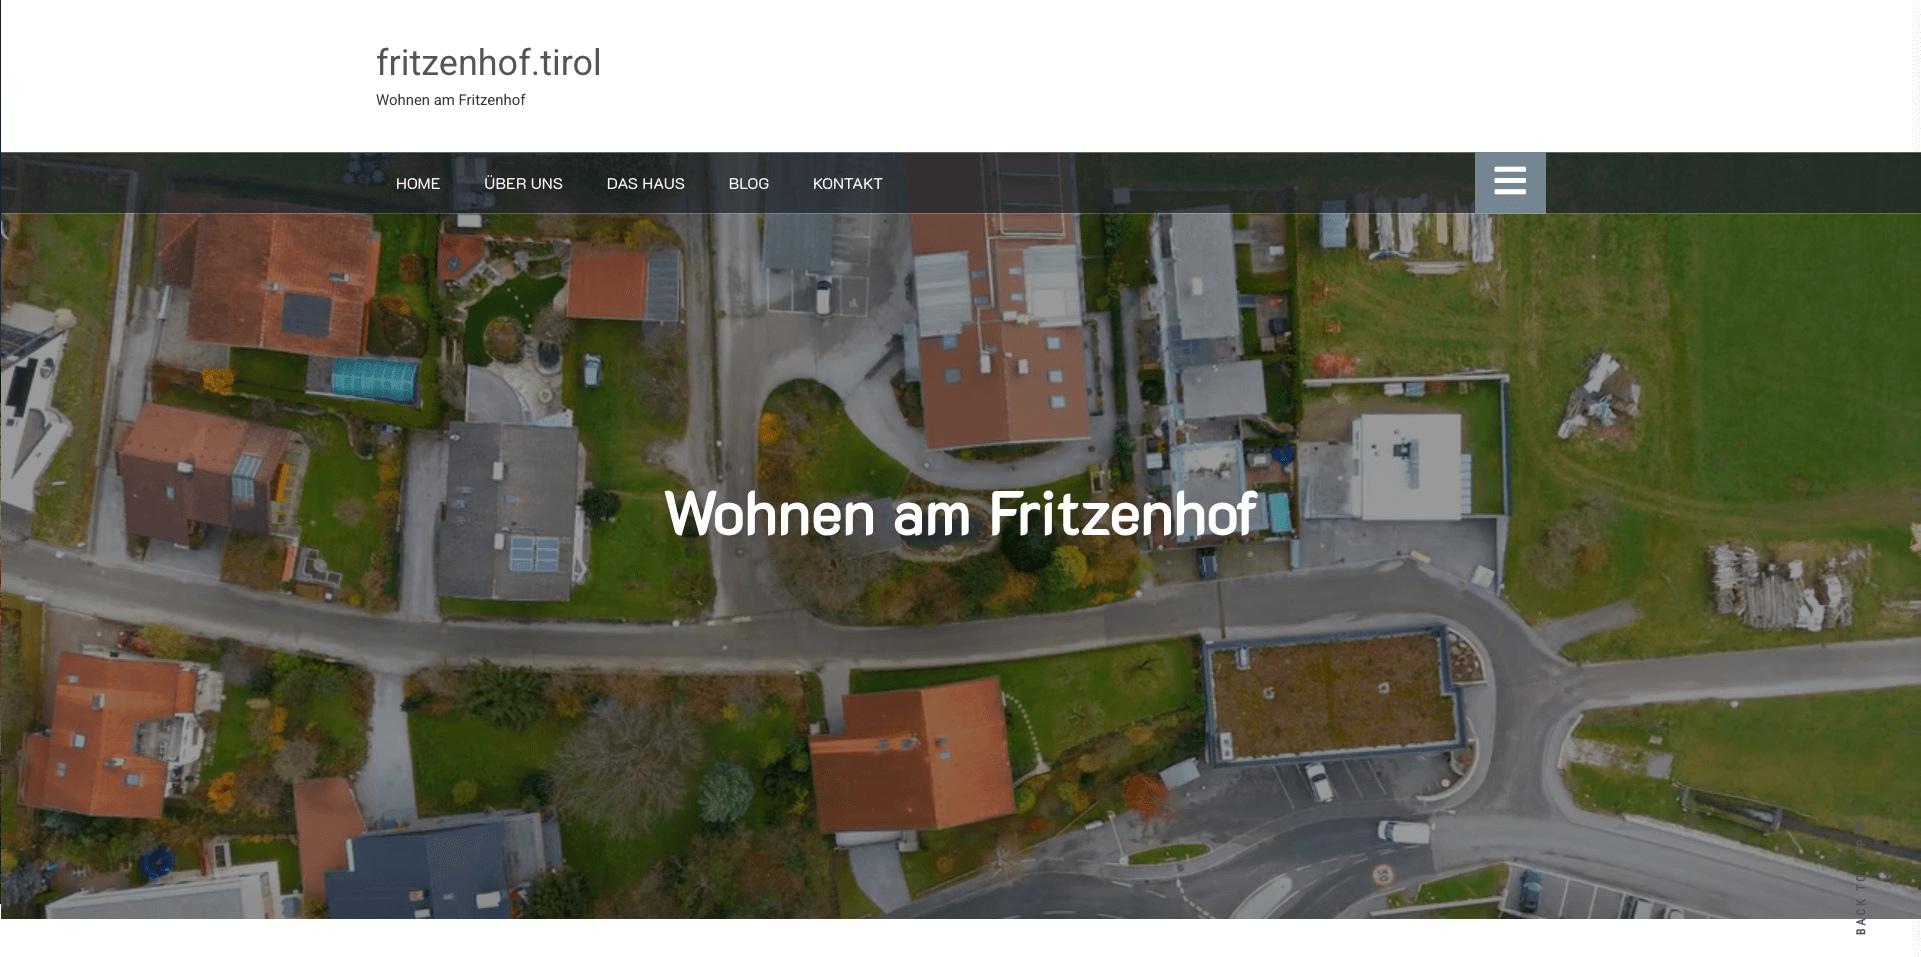Click the Wohnen am Fritzenhof hero heading

pos(960,516)
